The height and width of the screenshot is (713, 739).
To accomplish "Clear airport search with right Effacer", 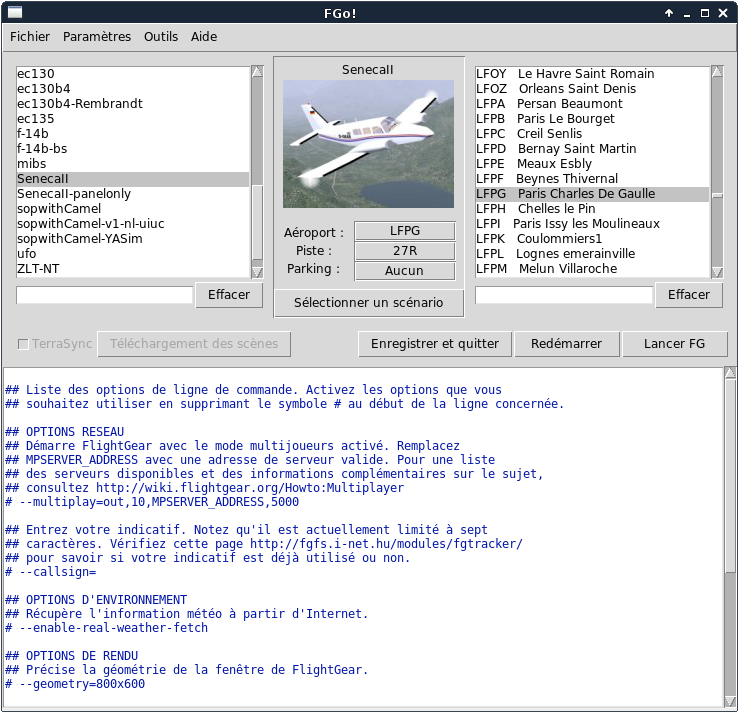I will pyautogui.click(x=689, y=295).
